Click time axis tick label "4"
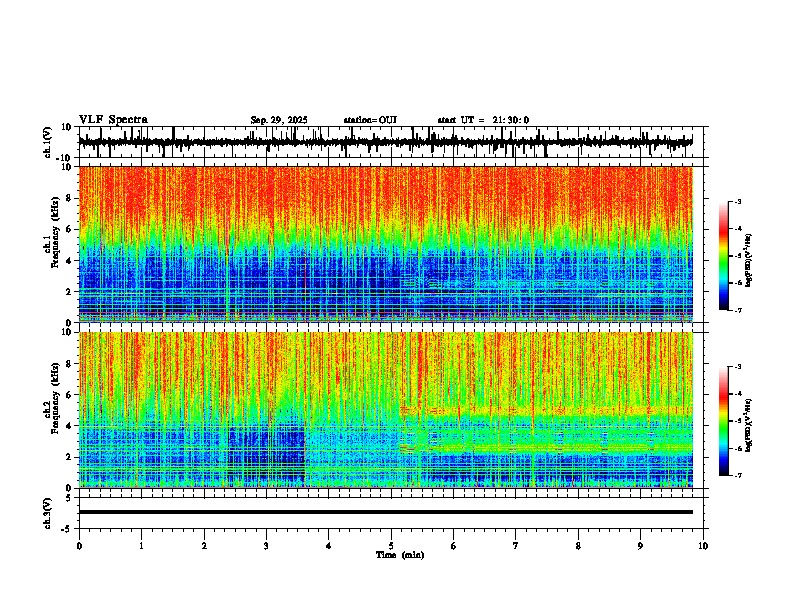 tap(329, 546)
